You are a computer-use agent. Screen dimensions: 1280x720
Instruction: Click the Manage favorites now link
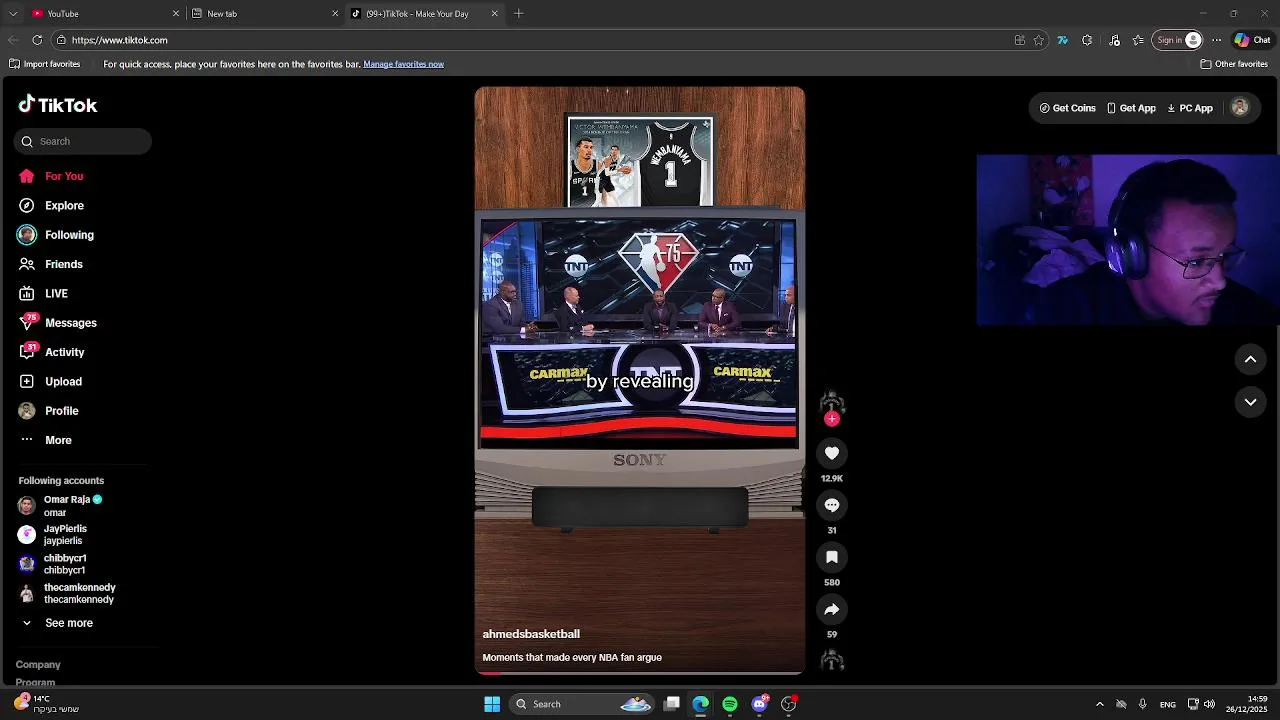point(403,64)
